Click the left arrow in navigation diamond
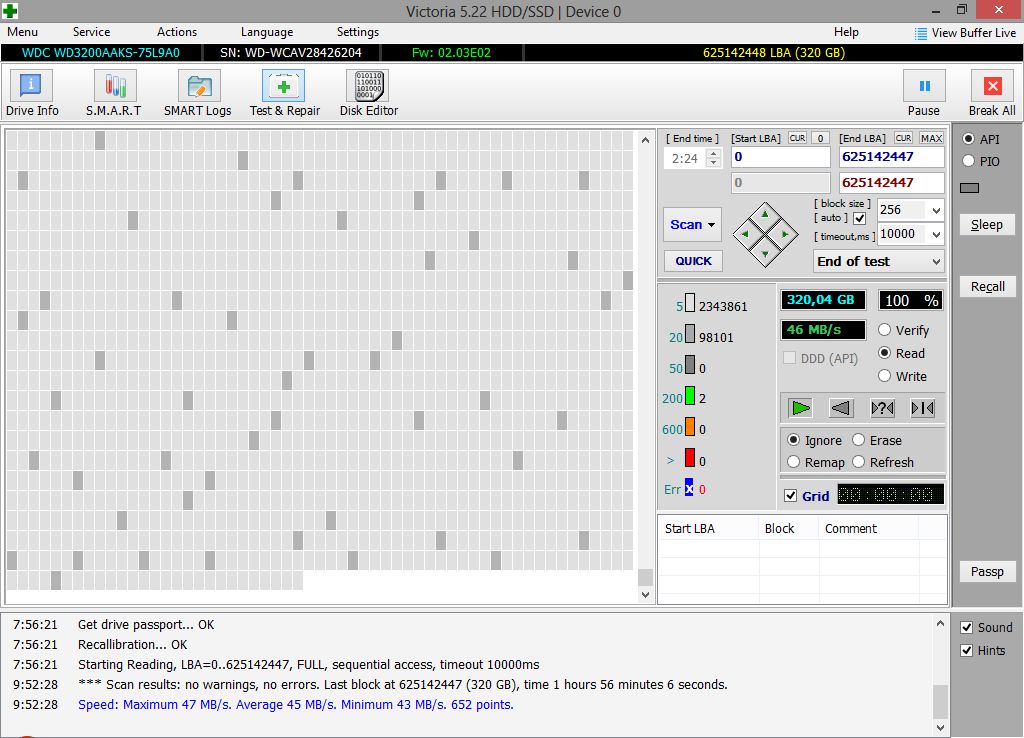This screenshot has height=738, width=1024. point(745,234)
